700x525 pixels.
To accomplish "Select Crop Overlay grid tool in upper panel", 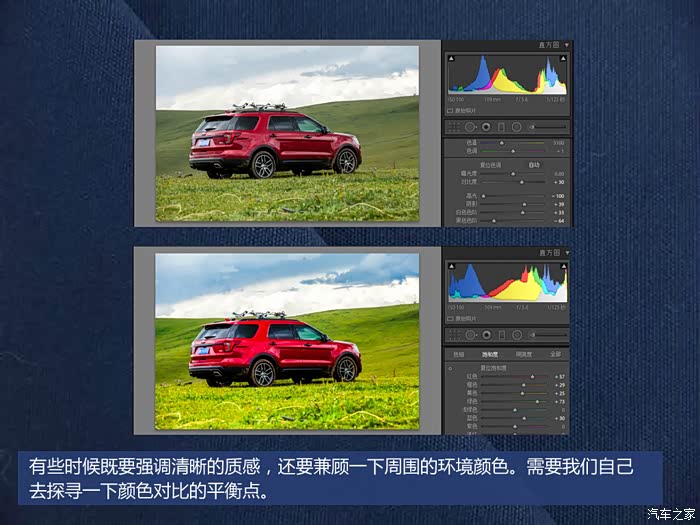I will (x=454, y=127).
